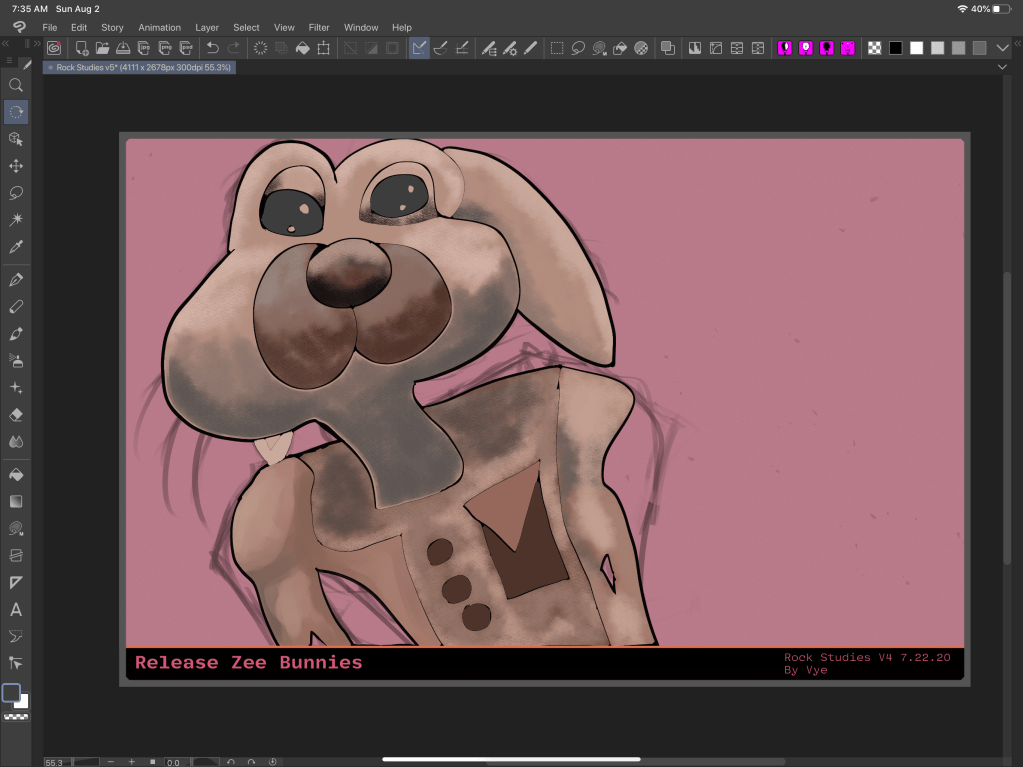Select the Zoom tool in the sidebar
Viewport: 1023px width, 767px height.
(16, 85)
